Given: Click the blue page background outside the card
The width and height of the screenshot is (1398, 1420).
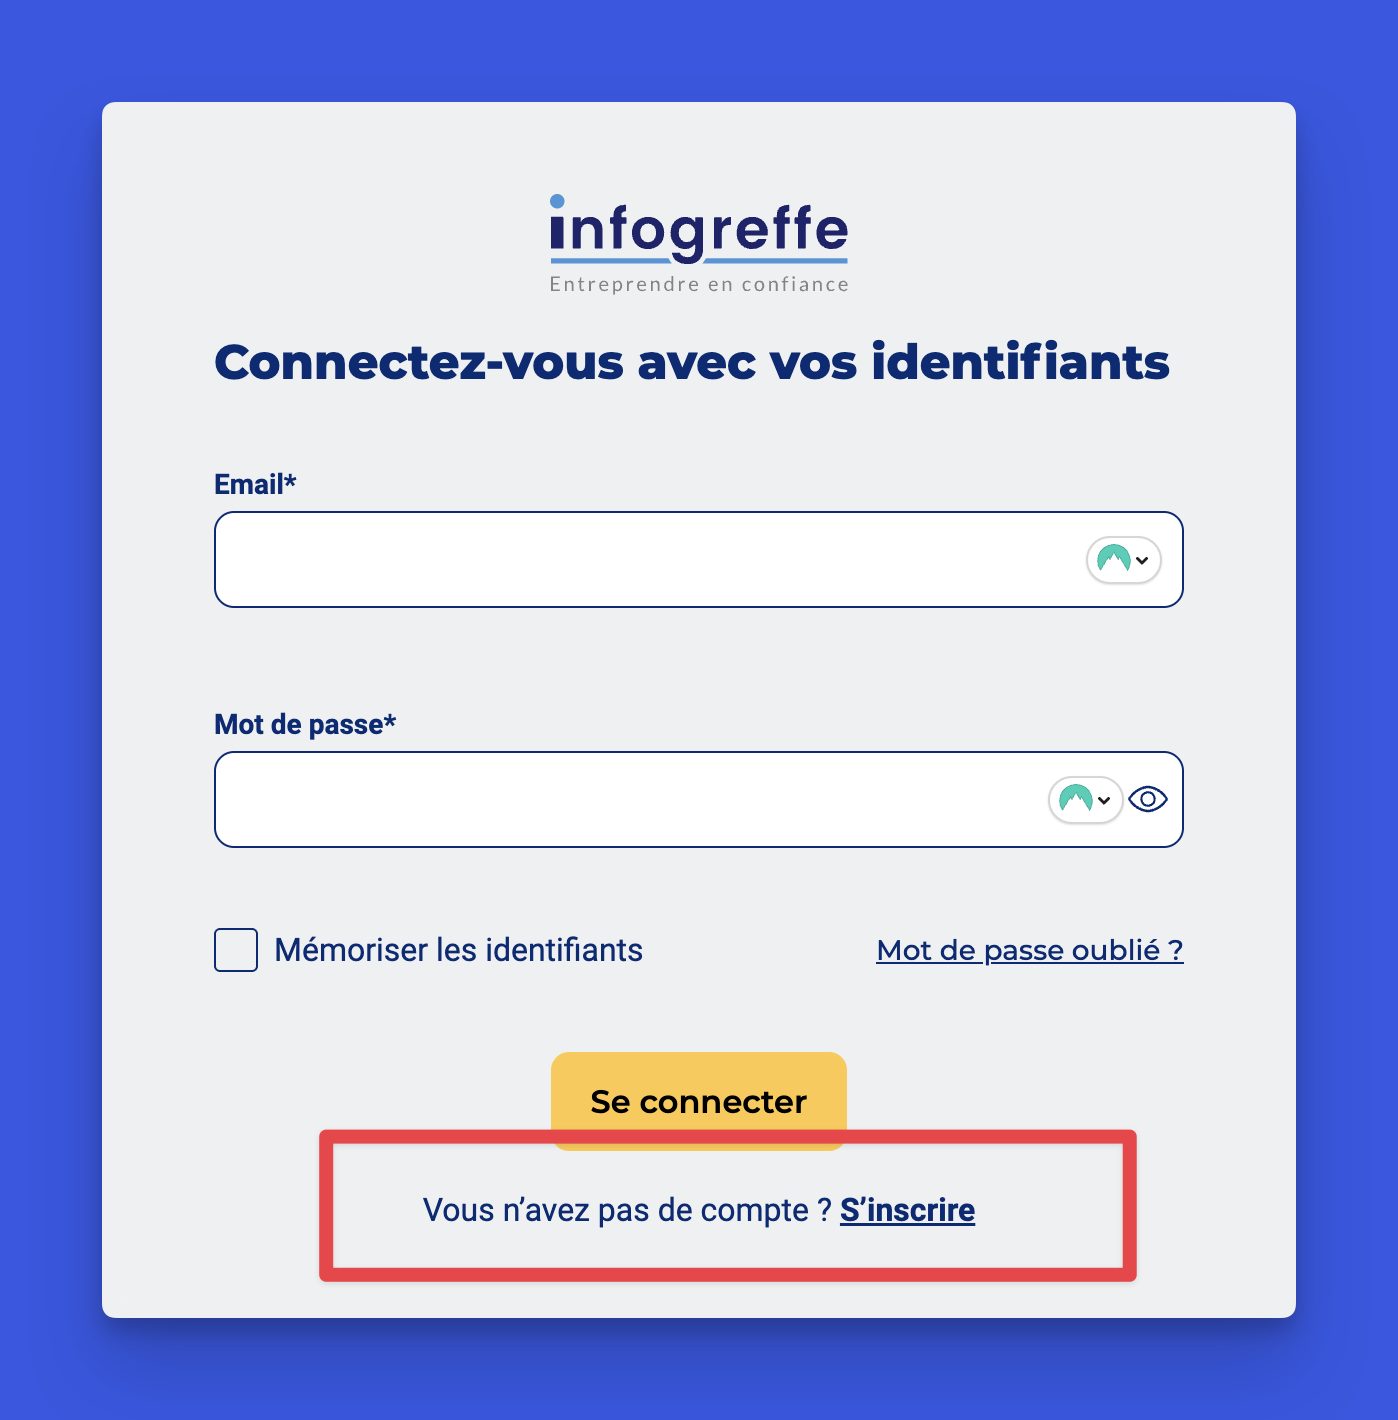Looking at the screenshot, I should coord(50,700).
